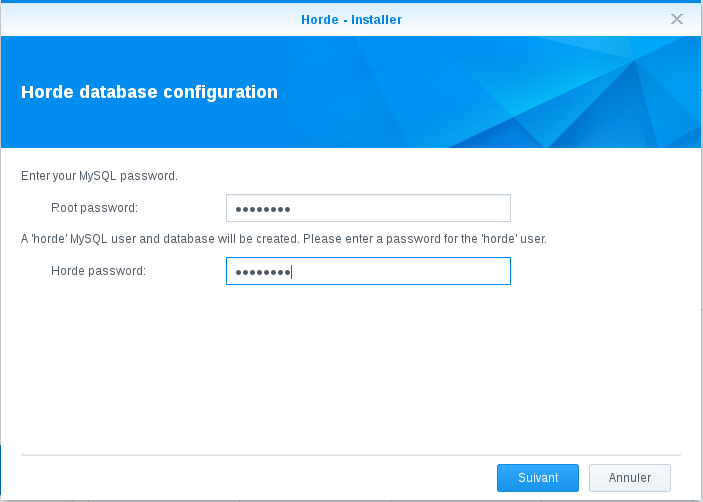Click the separator line above the buttons
This screenshot has width=703, height=502.
click(350, 454)
